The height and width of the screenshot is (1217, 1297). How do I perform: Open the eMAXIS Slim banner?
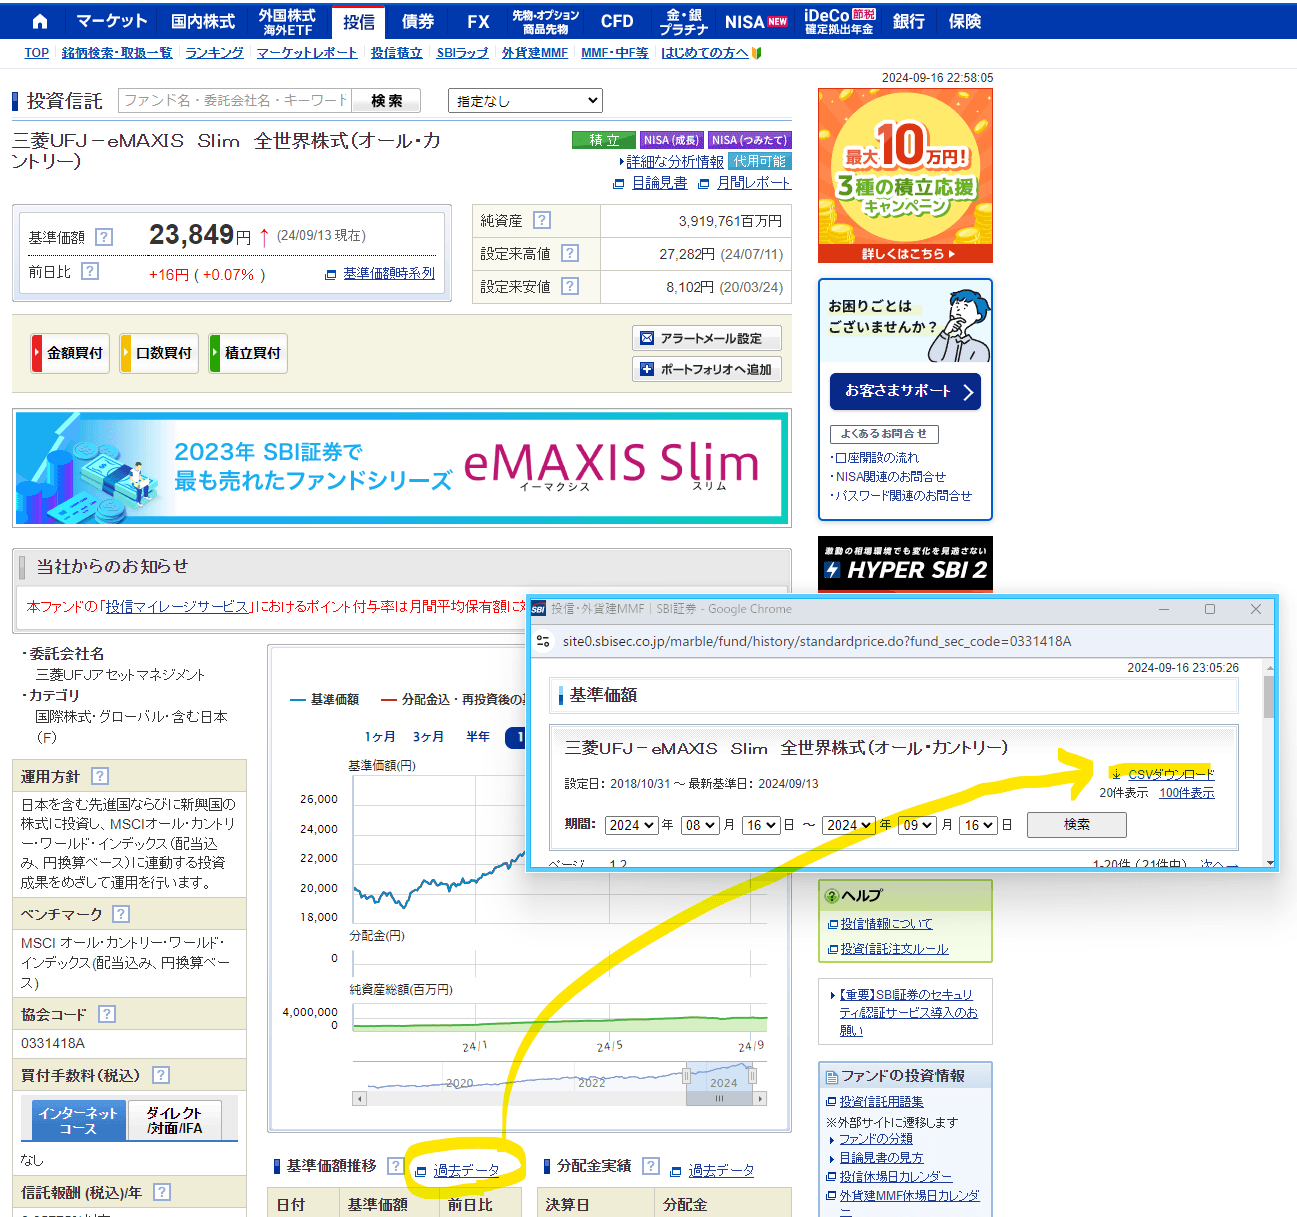coord(401,468)
